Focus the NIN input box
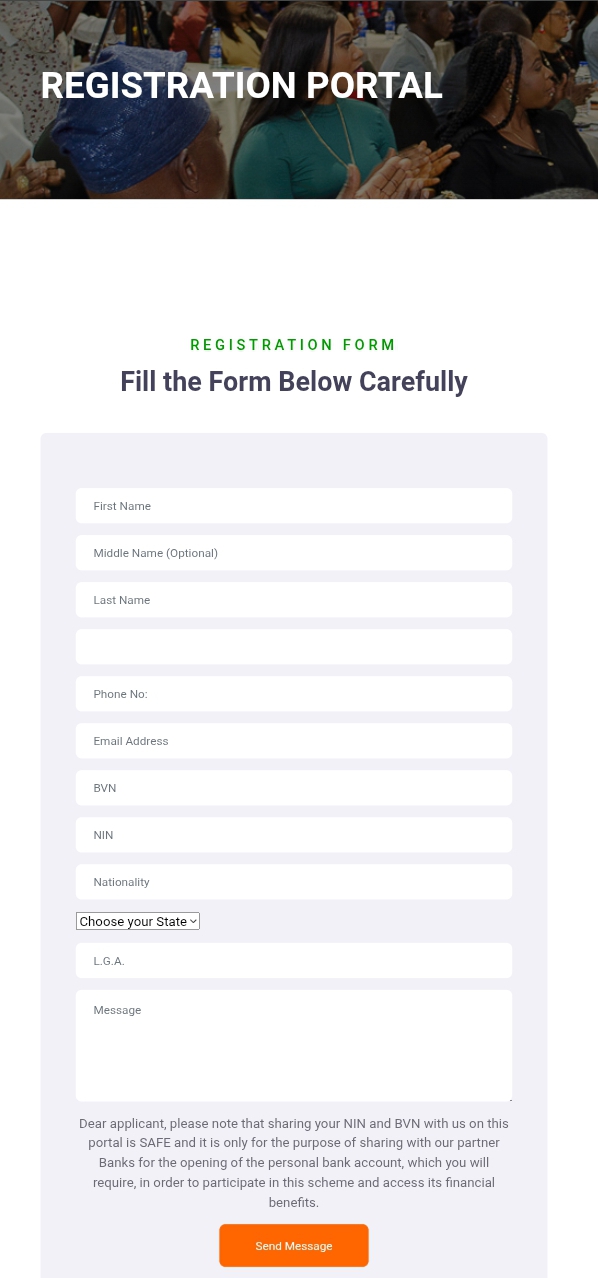The height and width of the screenshot is (1278, 598). click(x=294, y=835)
